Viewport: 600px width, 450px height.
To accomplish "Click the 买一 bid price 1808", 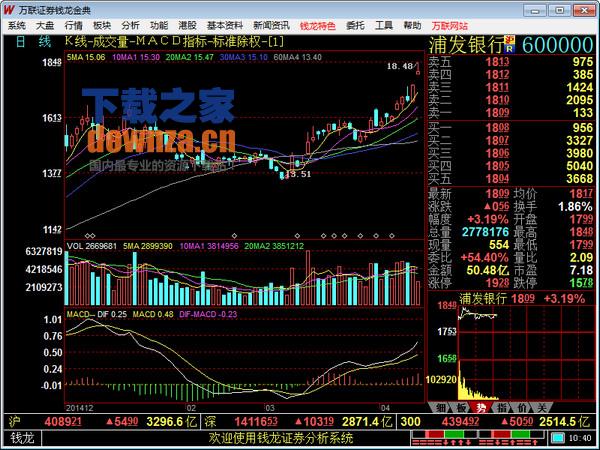I will pos(497,127).
